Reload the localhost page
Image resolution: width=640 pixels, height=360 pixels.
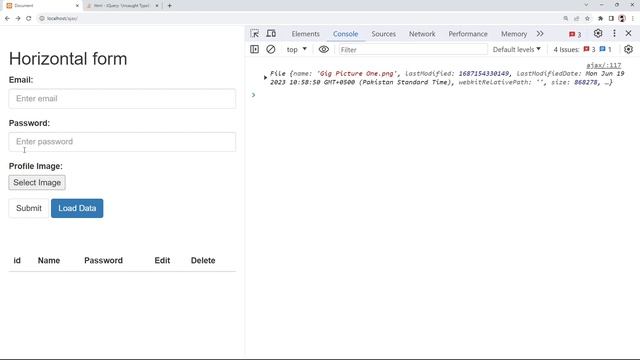29,18
